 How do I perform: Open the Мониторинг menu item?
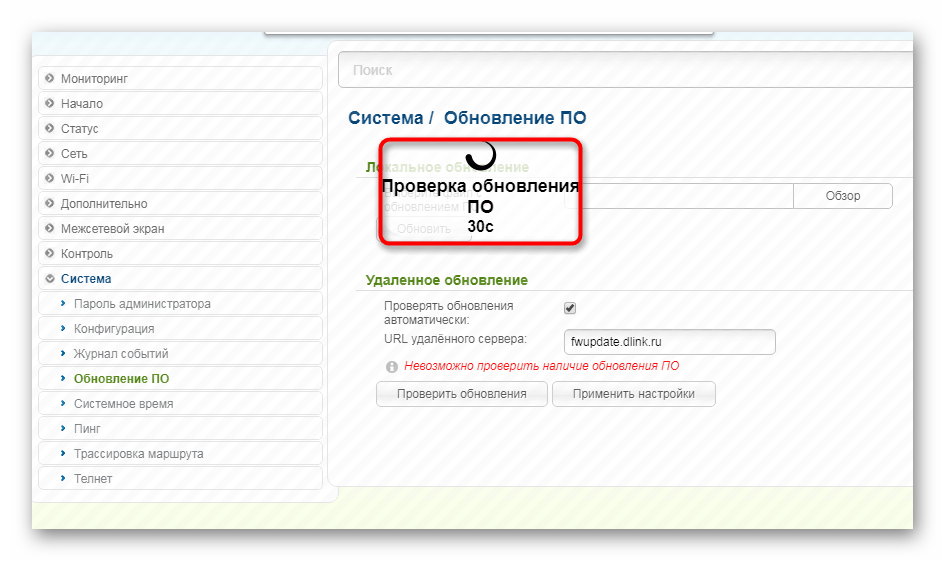(180, 78)
